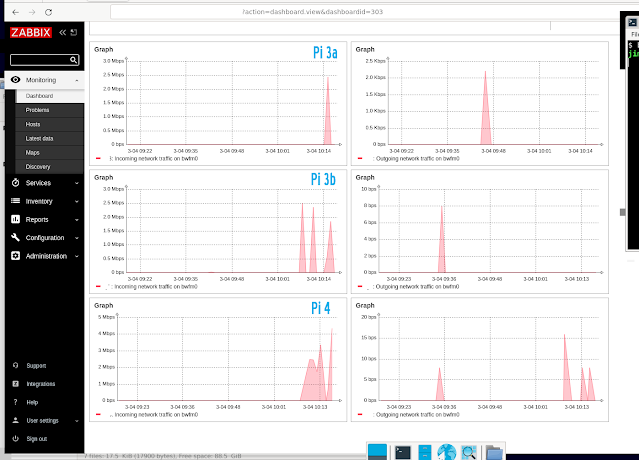Click the User settings person icon
The width and height of the screenshot is (639, 460).
pos(15,420)
